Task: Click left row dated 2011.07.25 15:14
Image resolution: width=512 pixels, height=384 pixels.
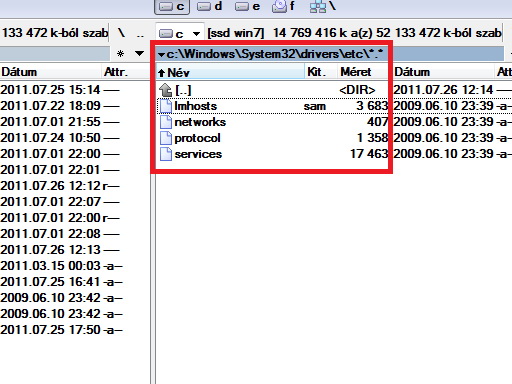Action: click(x=60, y=90)
